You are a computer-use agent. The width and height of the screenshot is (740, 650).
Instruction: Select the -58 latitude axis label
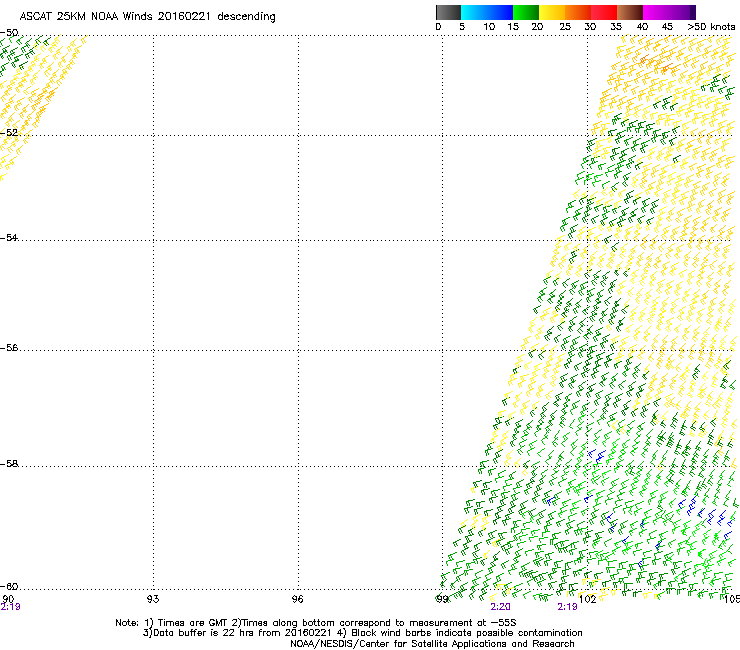9,464
